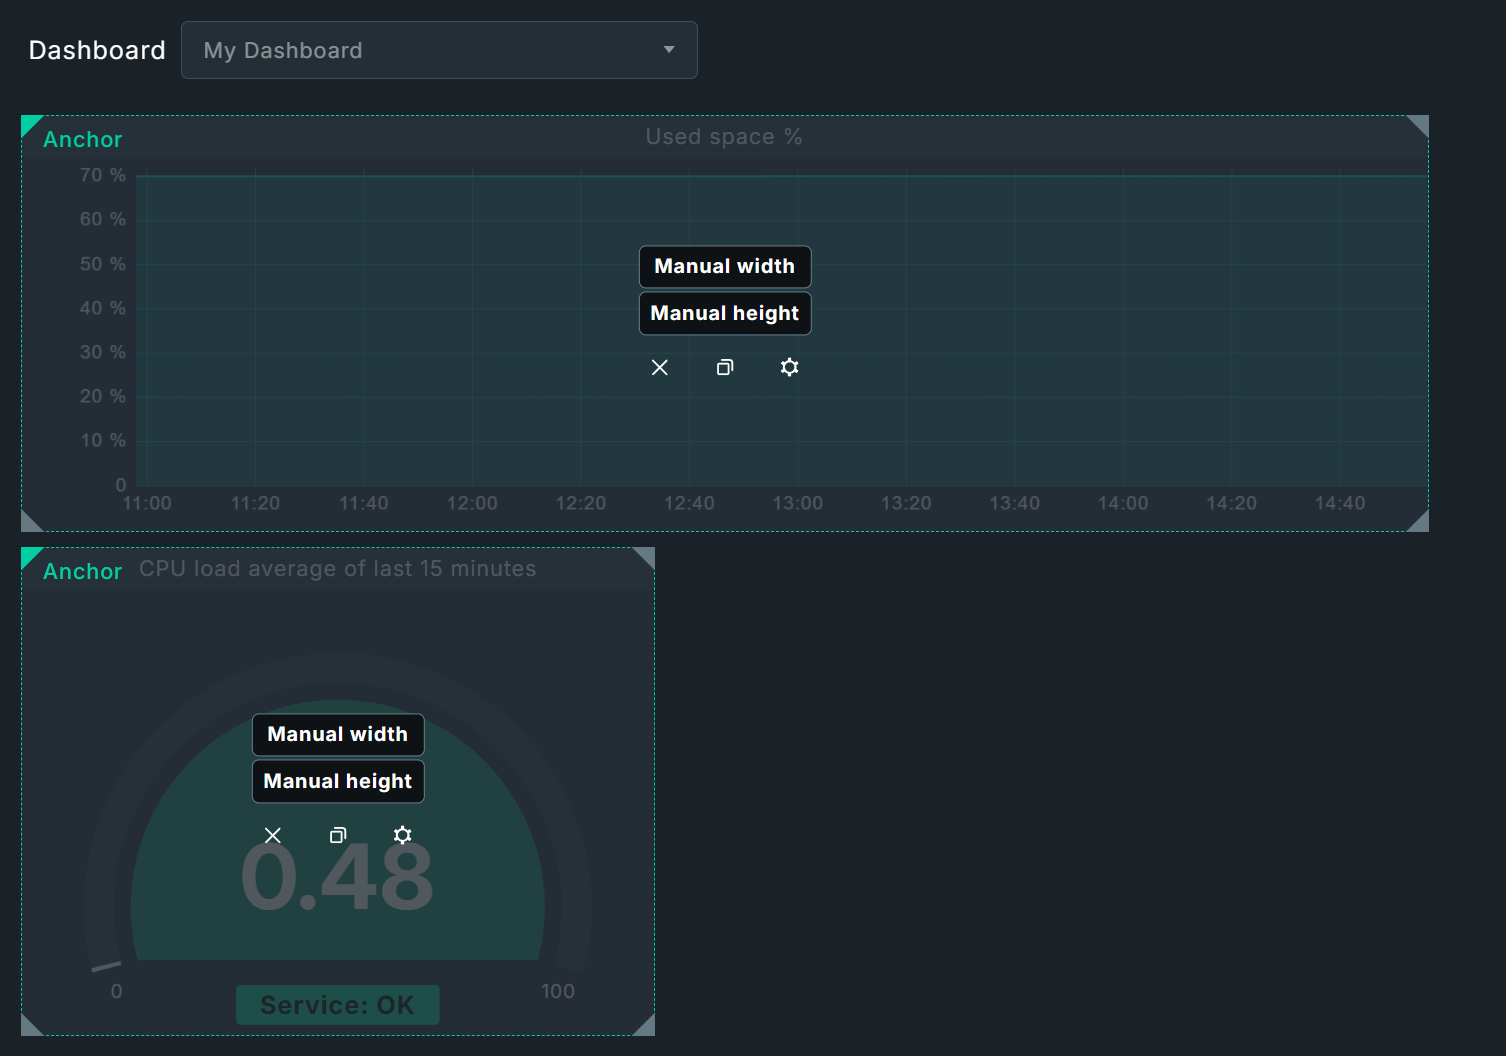
Task: Click the Dashboard heading text
Action: coord(96,49)
